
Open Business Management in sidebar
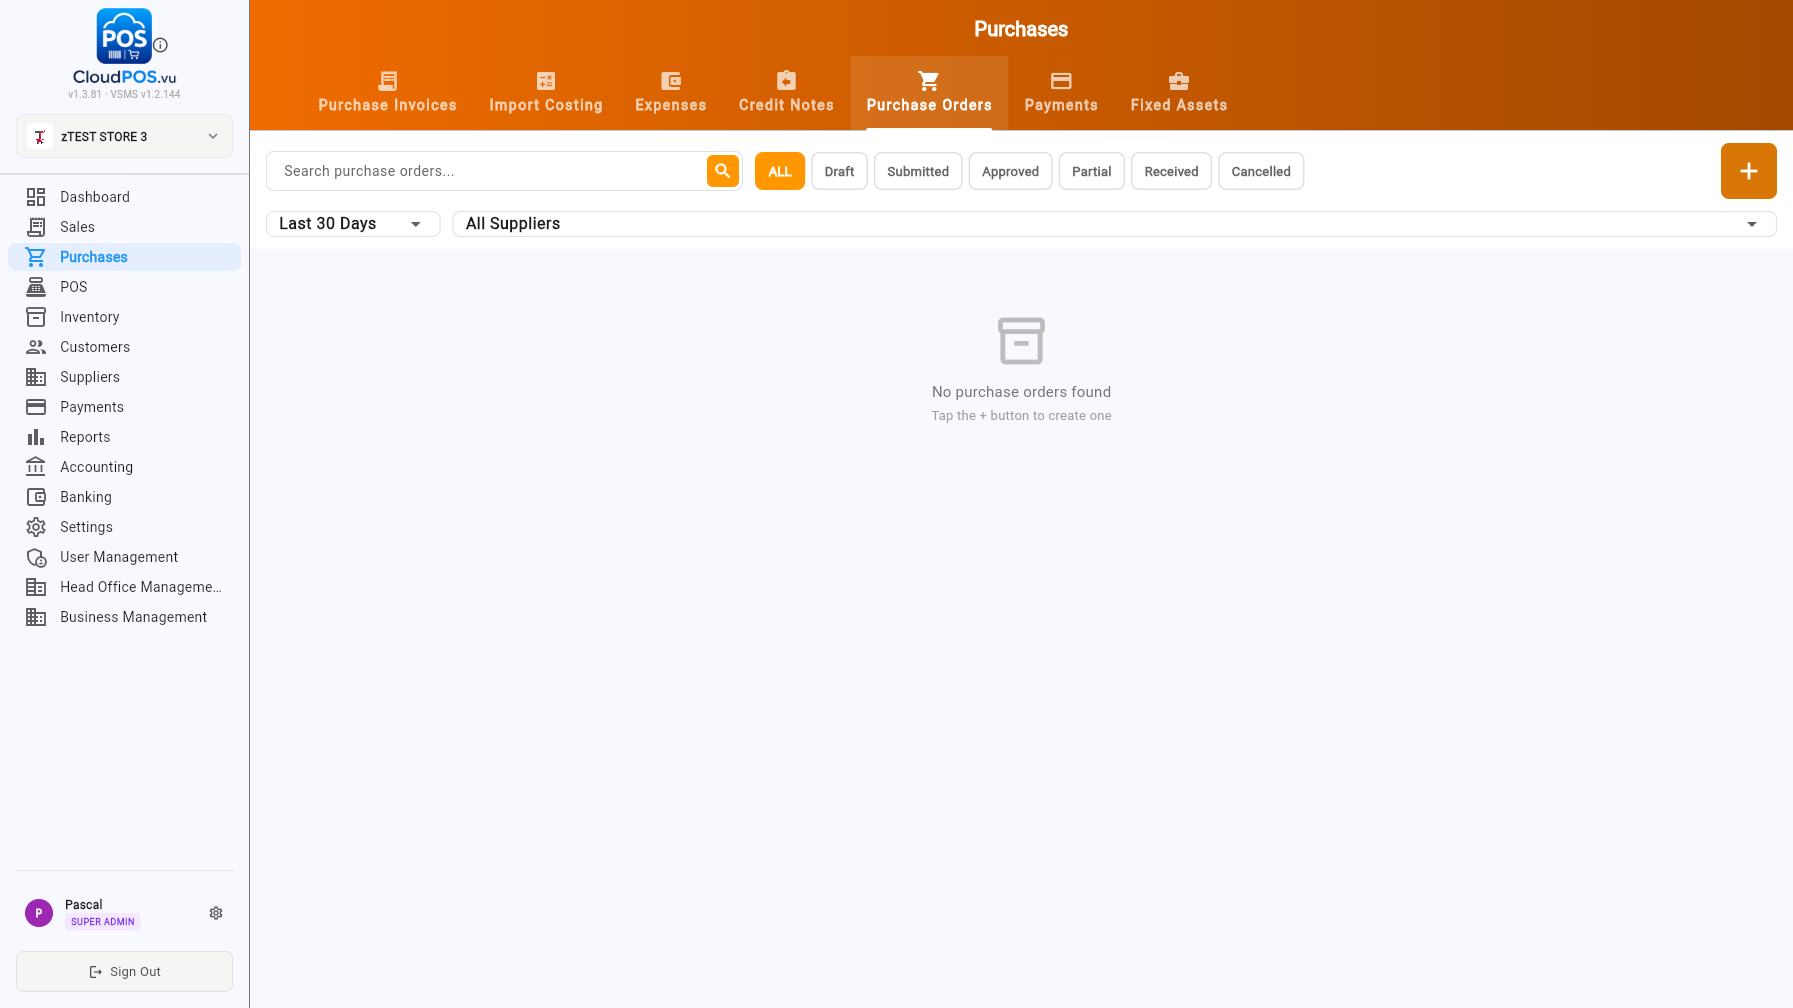(124, 617)
